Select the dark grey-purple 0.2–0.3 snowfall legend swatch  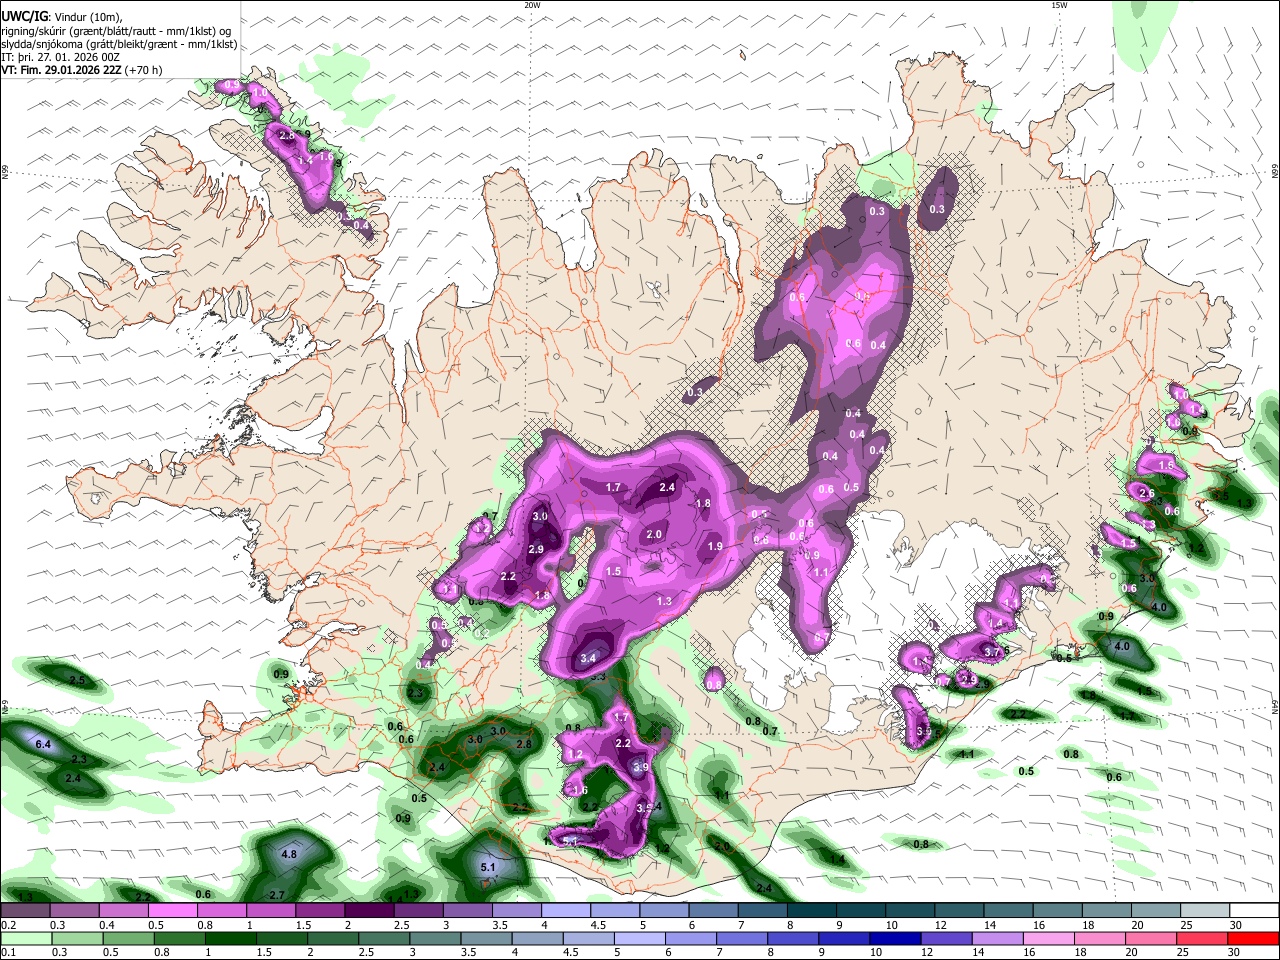click(25, 911)
